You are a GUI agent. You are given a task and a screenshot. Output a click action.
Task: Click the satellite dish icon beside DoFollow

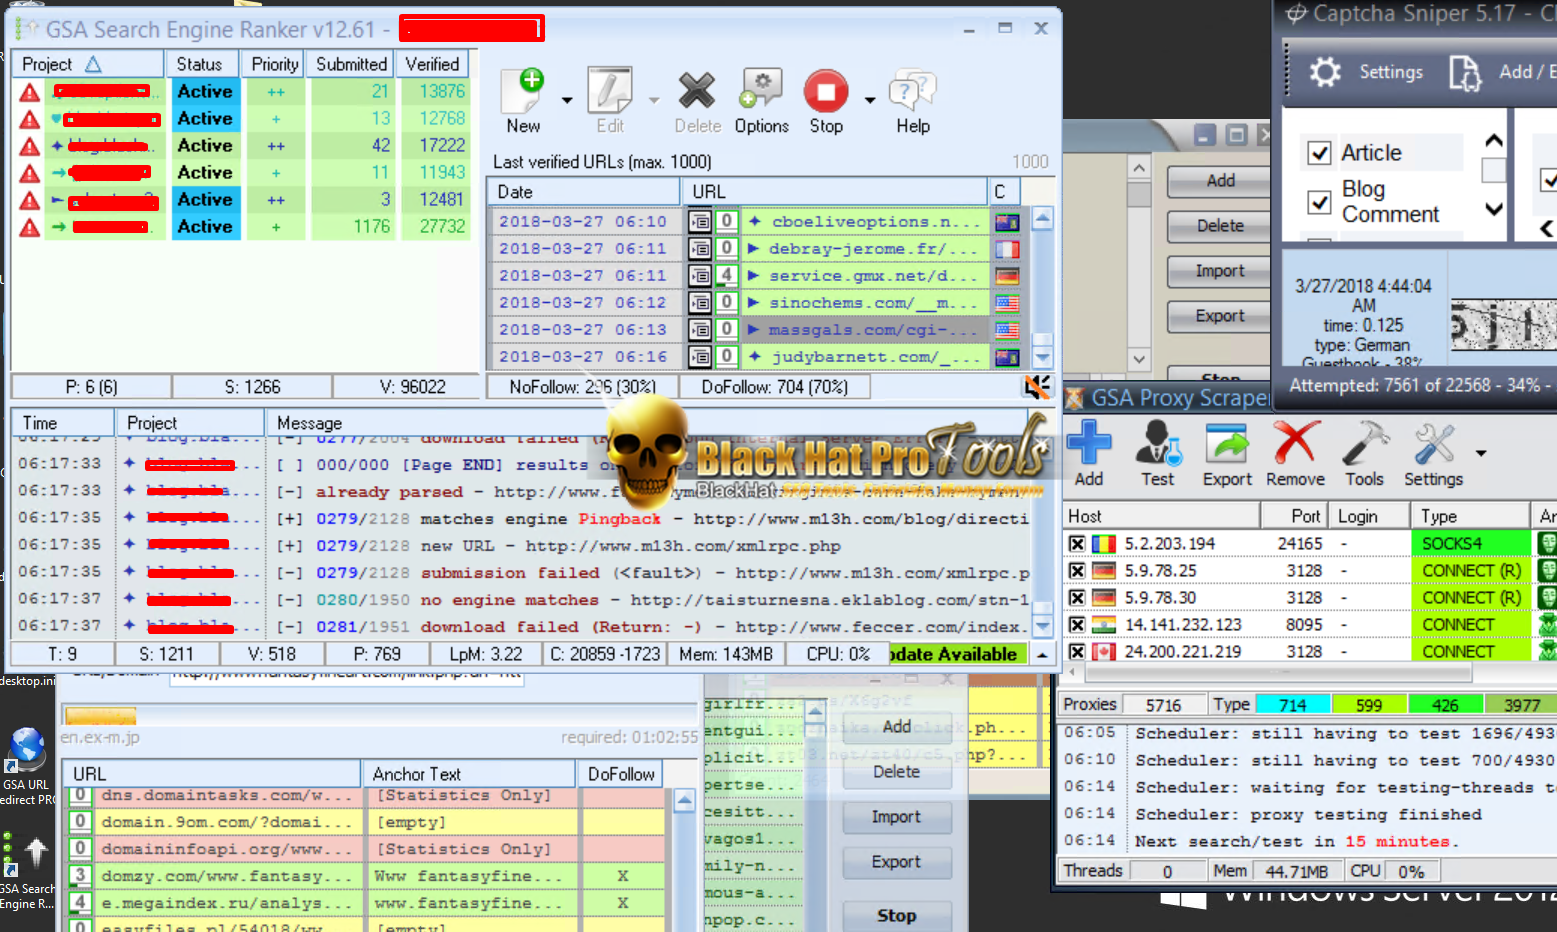pos(1038,387)
